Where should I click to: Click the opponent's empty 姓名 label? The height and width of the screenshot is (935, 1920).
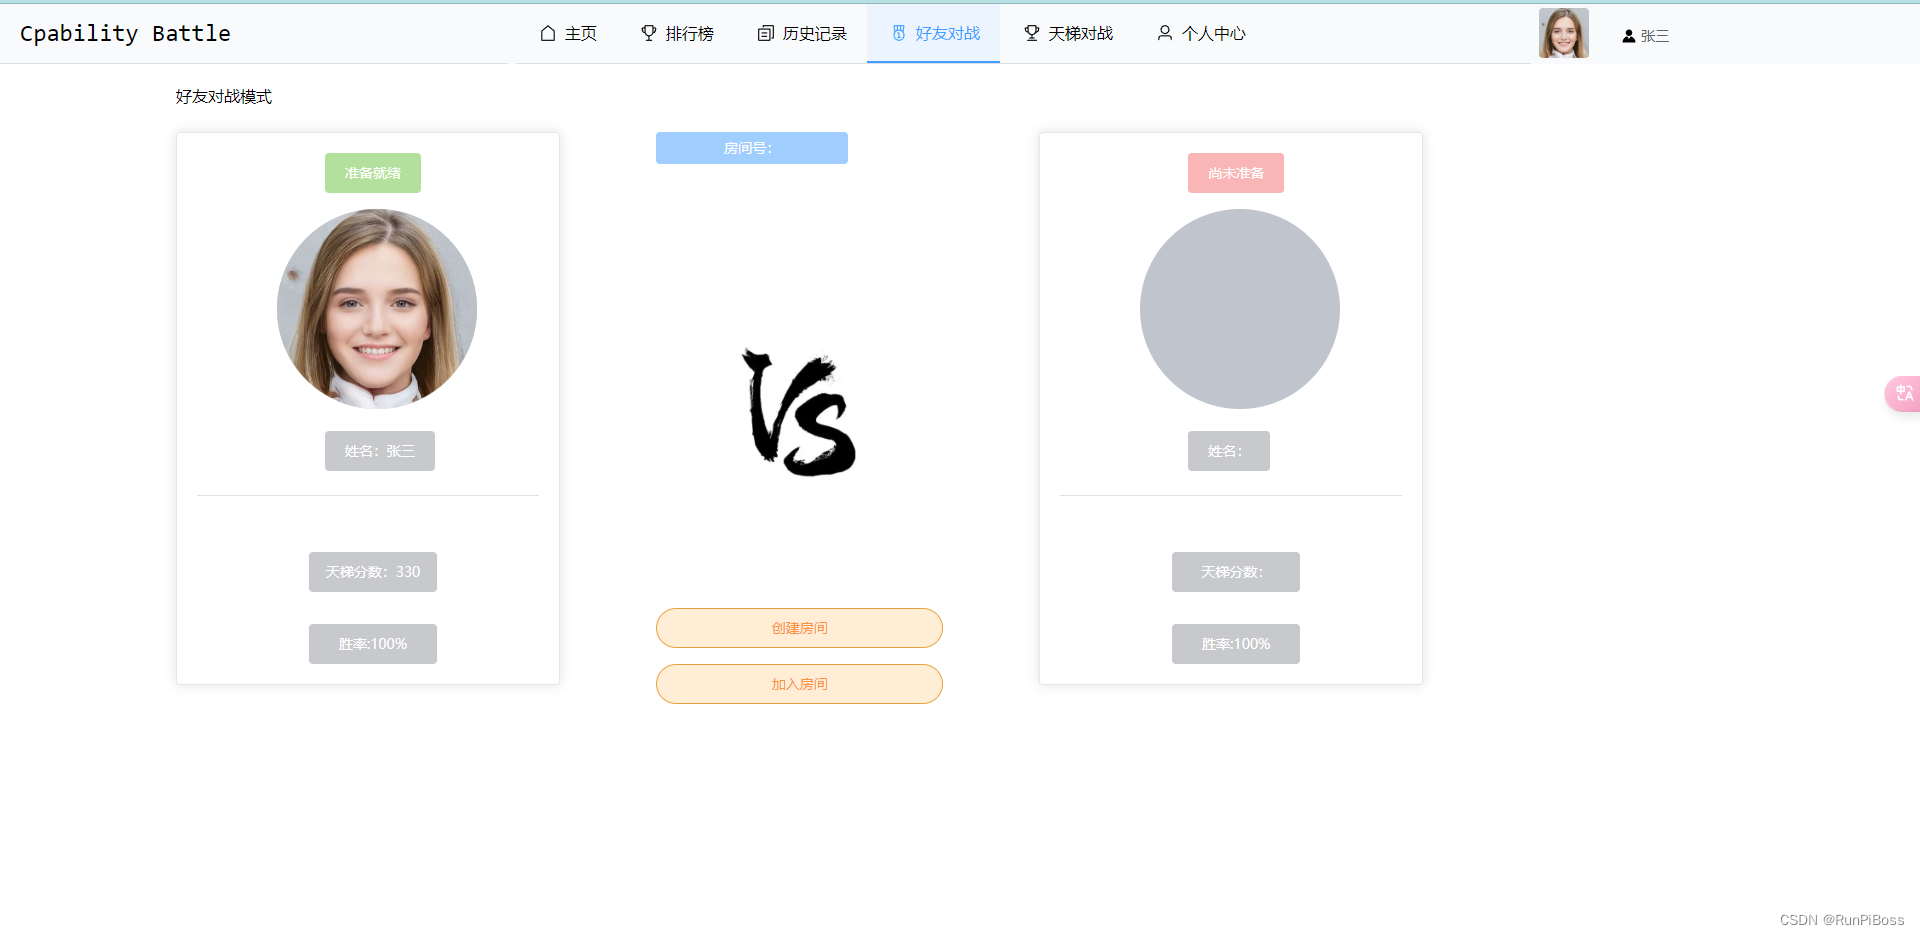(1229, 451)
